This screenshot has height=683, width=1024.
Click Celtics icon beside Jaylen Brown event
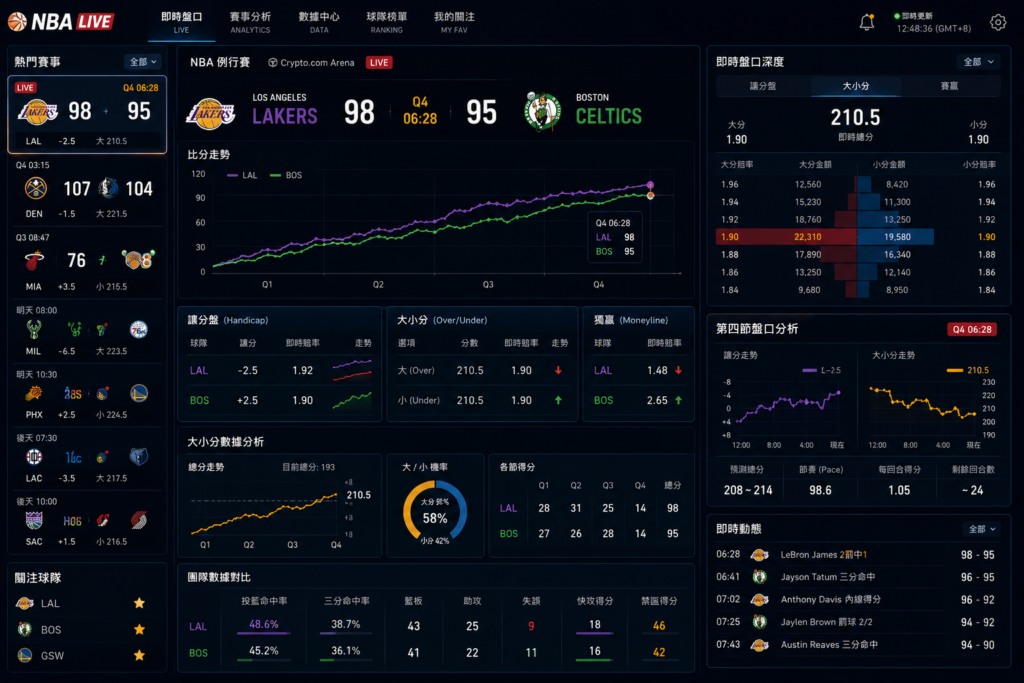pyautogui.click(x=759, y=622)
